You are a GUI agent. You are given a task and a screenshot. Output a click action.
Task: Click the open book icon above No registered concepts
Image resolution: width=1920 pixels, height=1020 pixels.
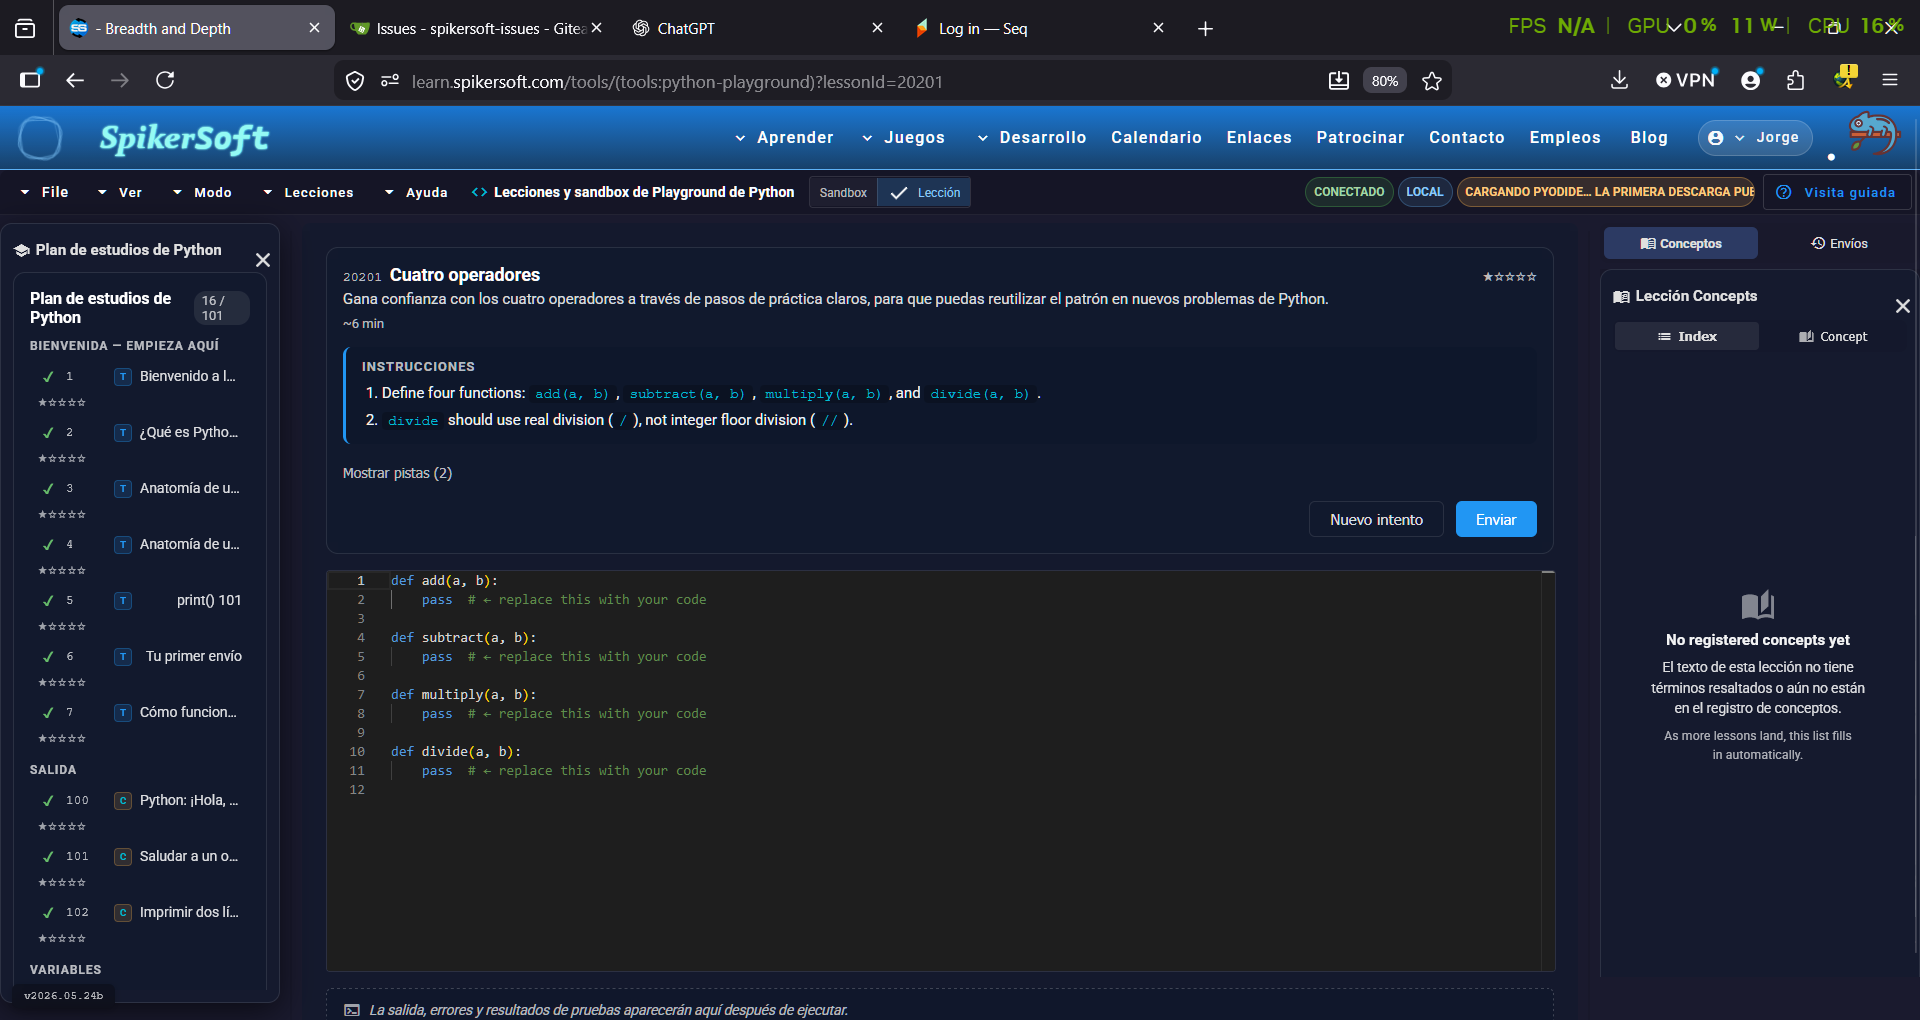point(1757,605)
